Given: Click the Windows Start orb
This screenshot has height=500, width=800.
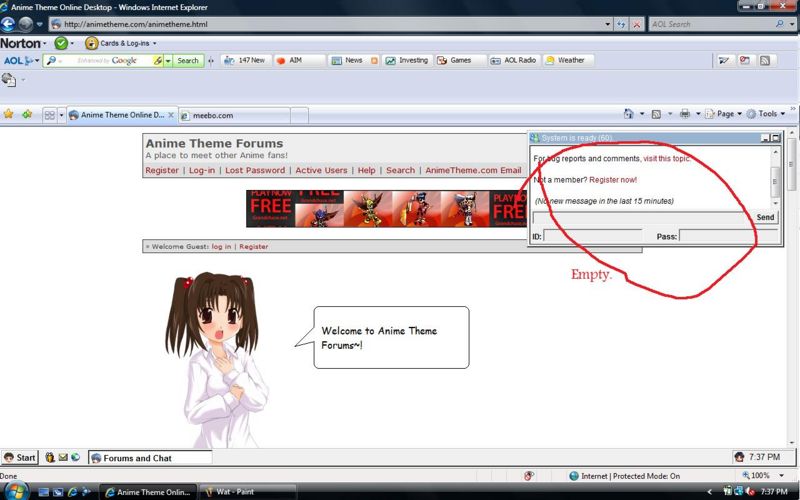Looking at the screenshot, I should pyautogui.click(x=15, y=491).
